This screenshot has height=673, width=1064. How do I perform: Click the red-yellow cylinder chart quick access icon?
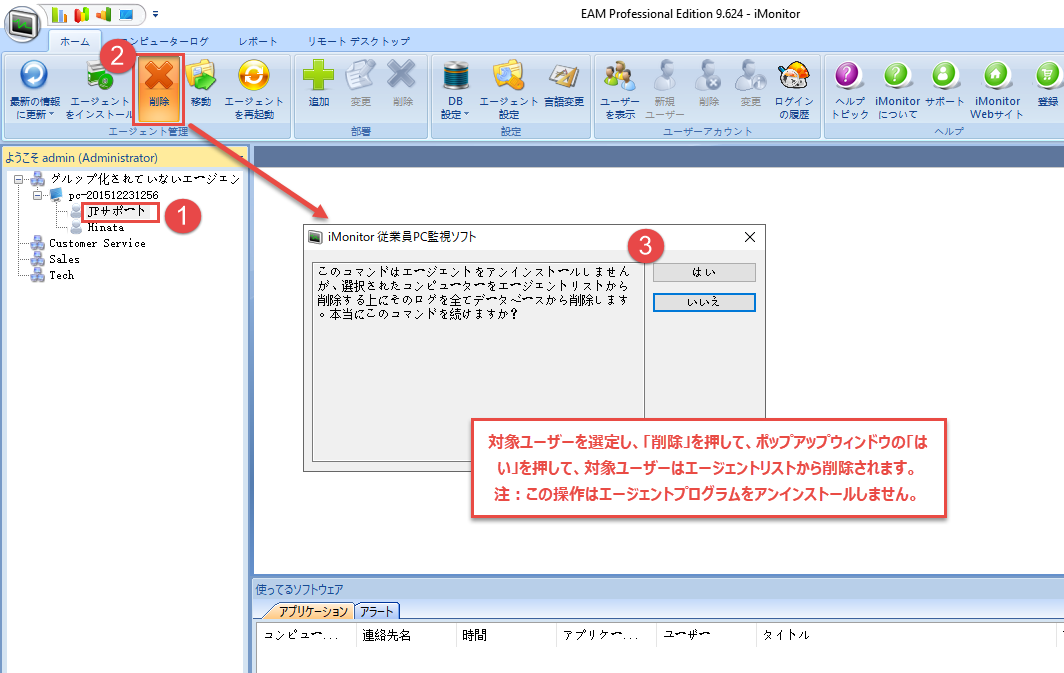coord(81,14)
